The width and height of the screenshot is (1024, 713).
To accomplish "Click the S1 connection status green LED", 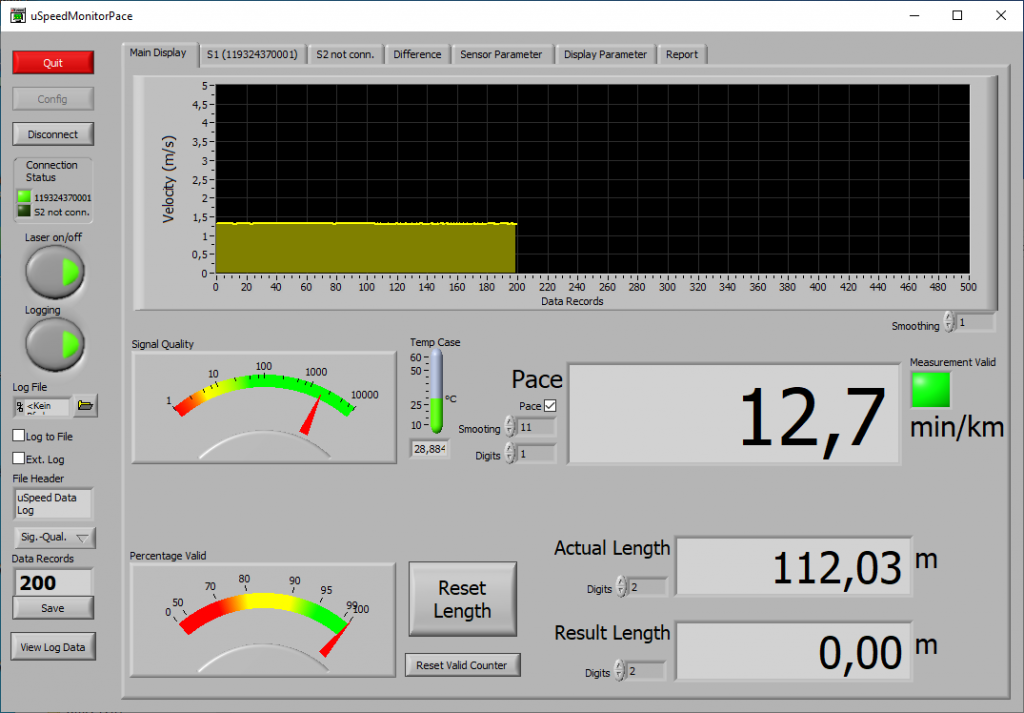I will [x=25, y=197].
